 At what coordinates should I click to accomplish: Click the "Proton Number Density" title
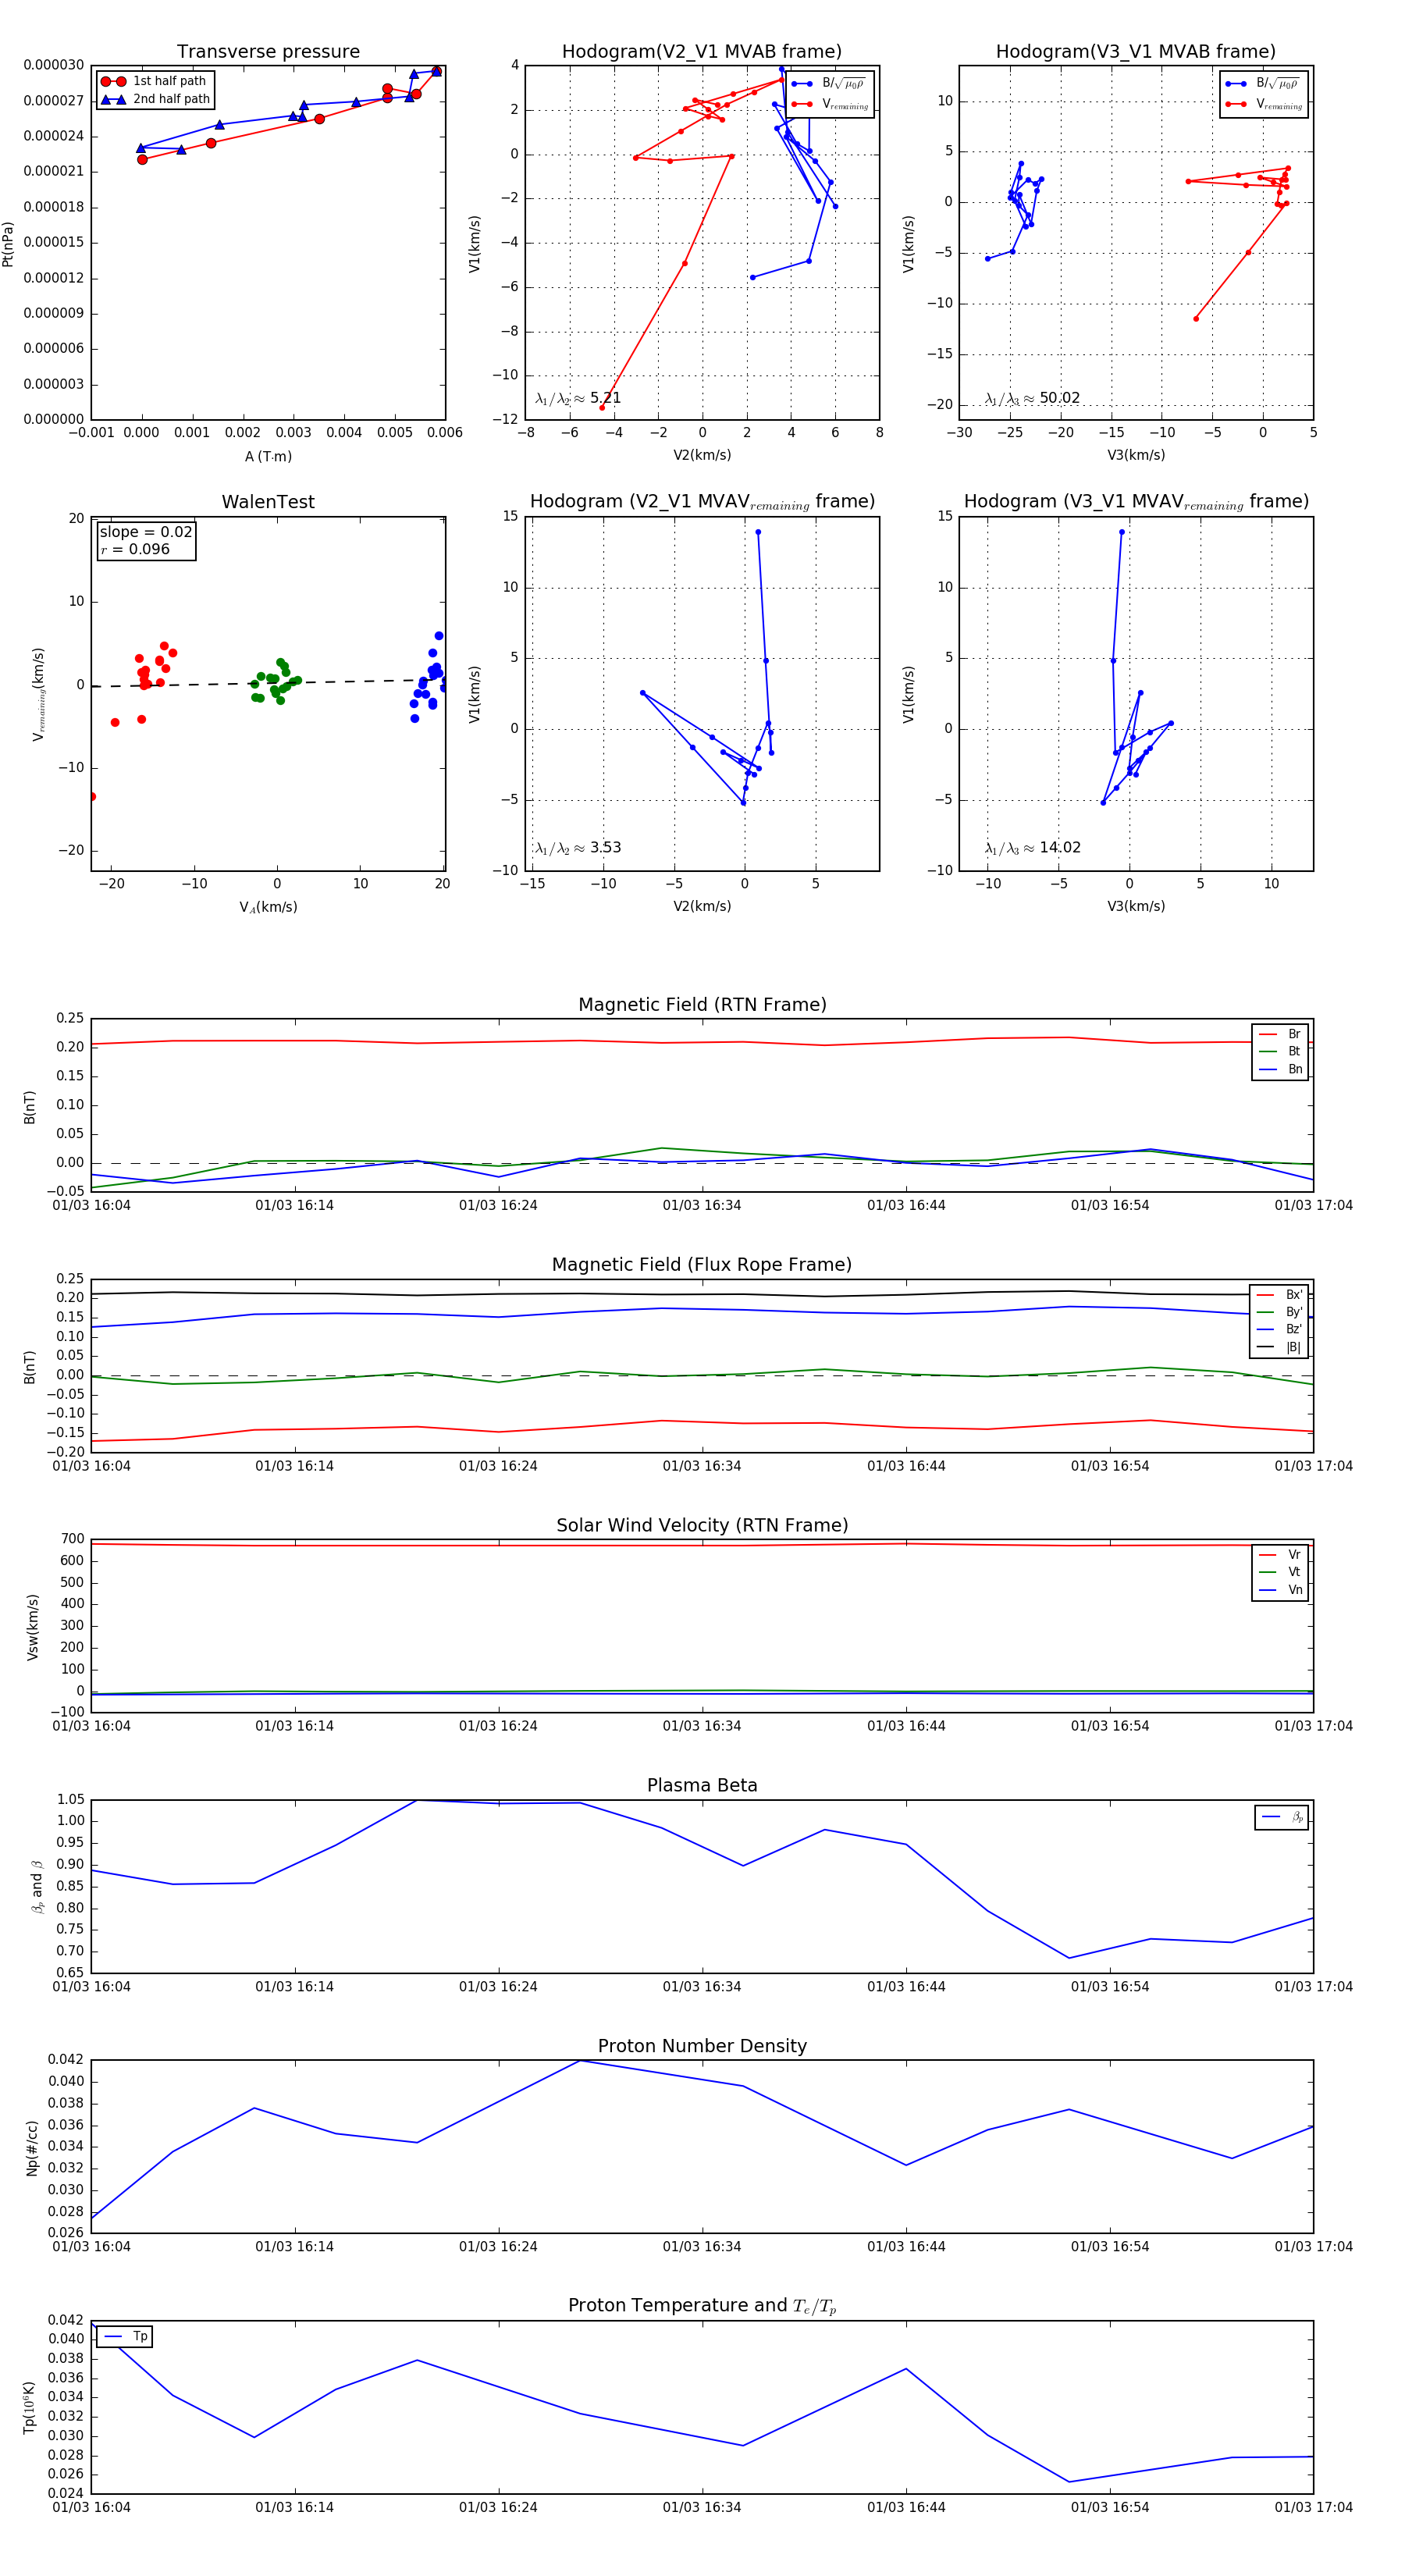702,2046
